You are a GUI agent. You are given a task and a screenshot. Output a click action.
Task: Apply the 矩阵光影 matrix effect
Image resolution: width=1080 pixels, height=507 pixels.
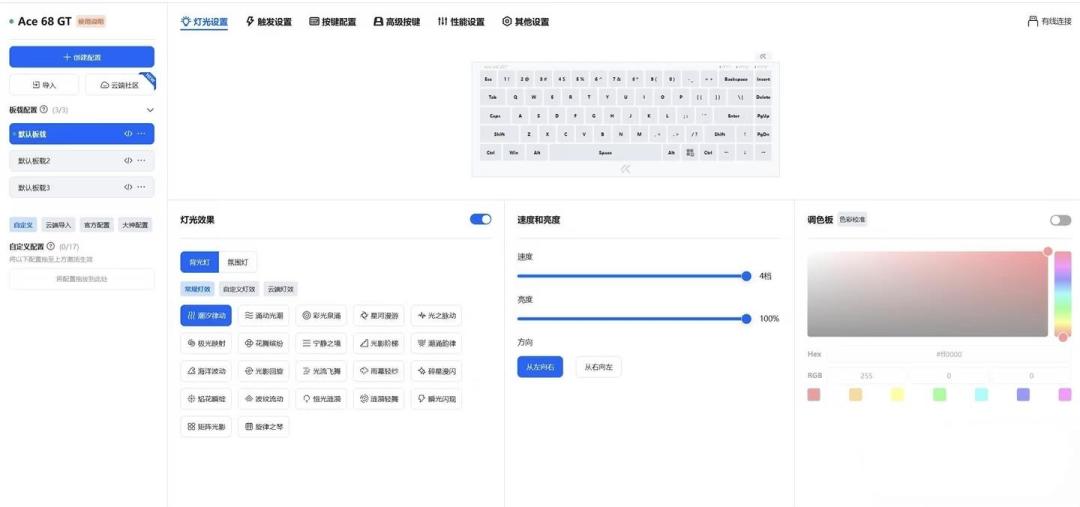(206, 427)
